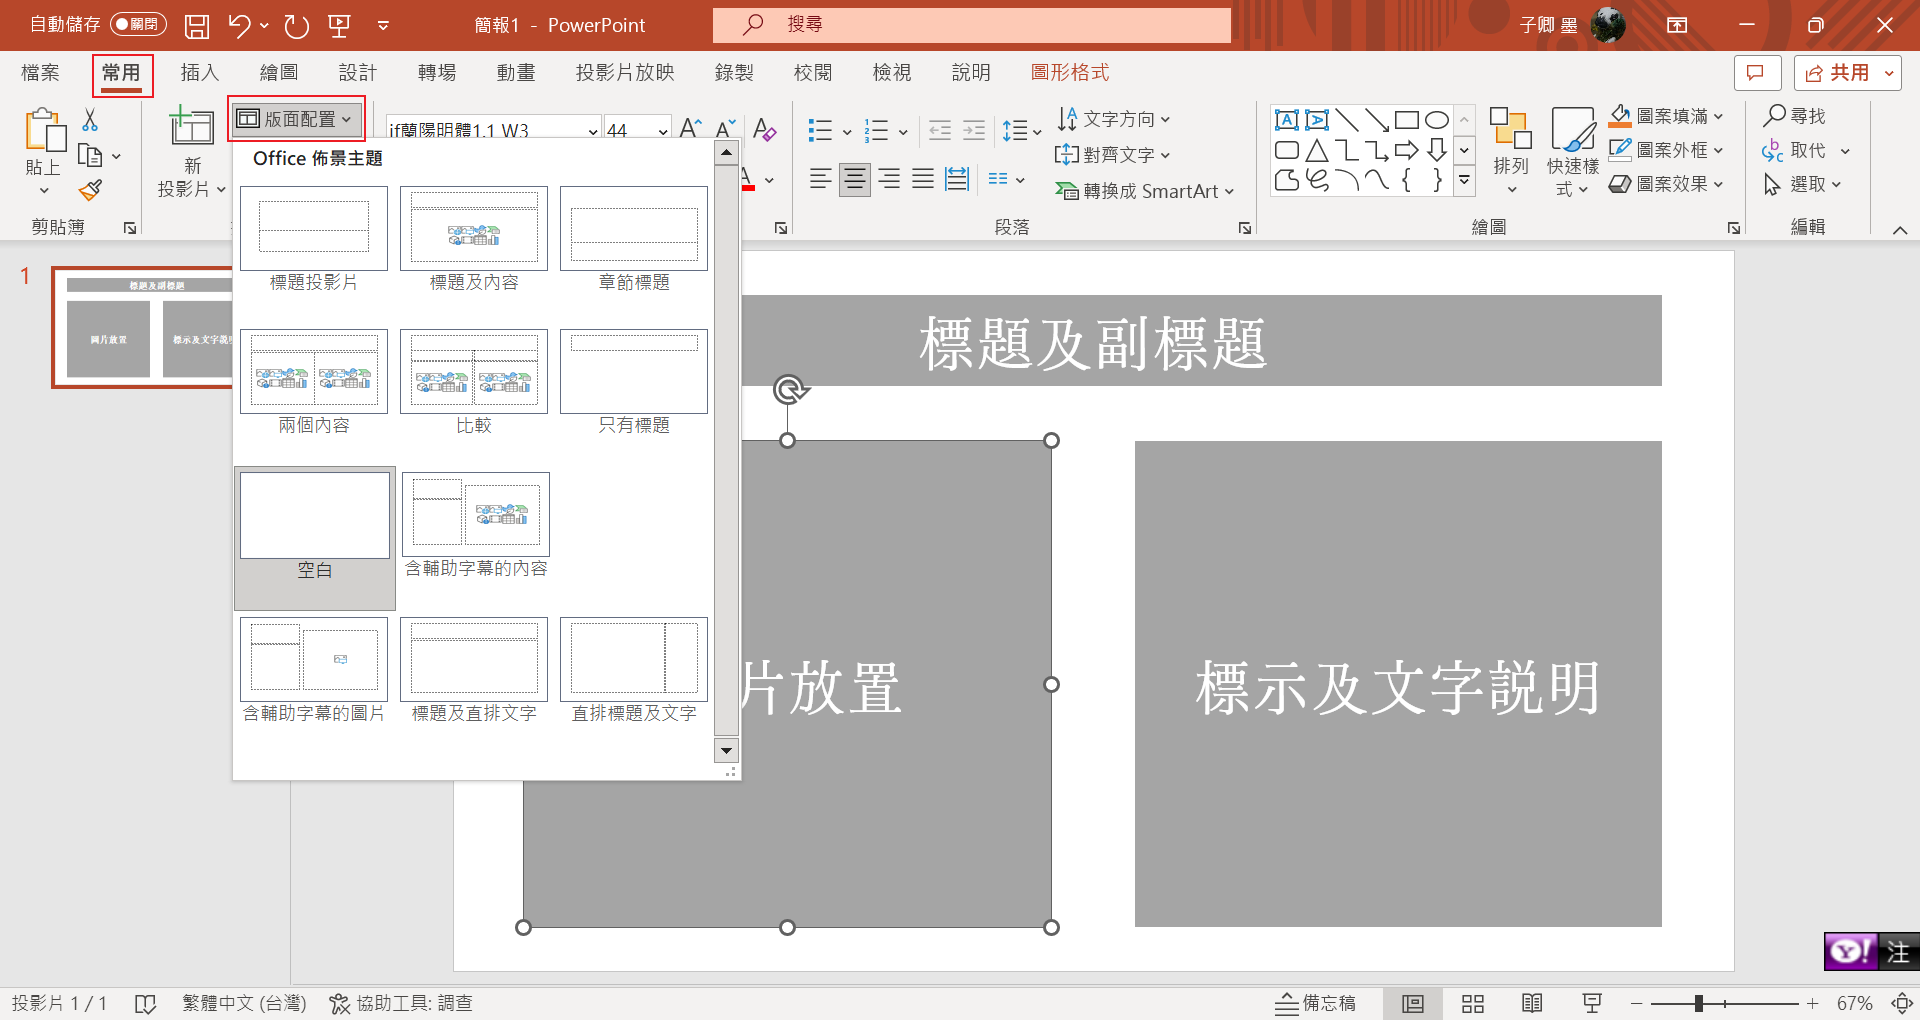Open the File tab
1920x1020 pixels.
(x=40, y=73)
